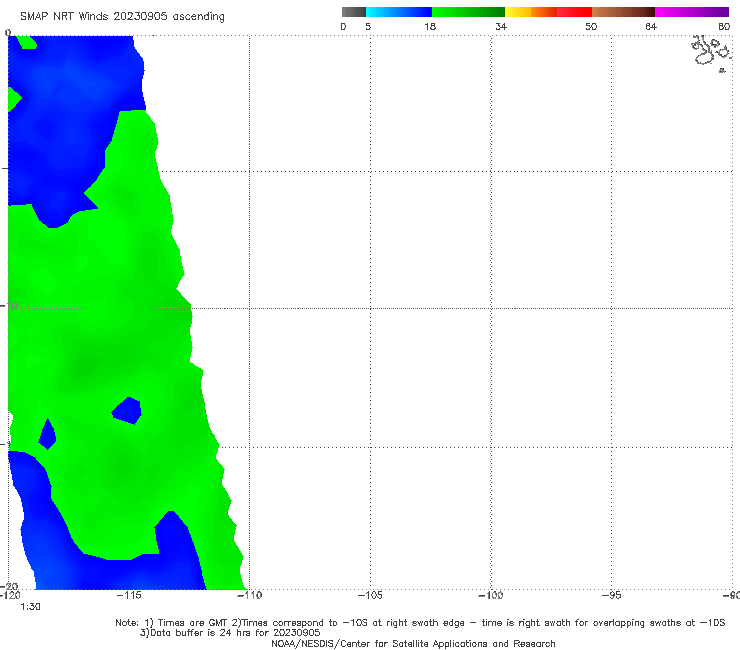The height and width of the screenshot is (650, 740).
Task: Click the note line 'Times are GMT'
Action: click(x=193, y=623)
